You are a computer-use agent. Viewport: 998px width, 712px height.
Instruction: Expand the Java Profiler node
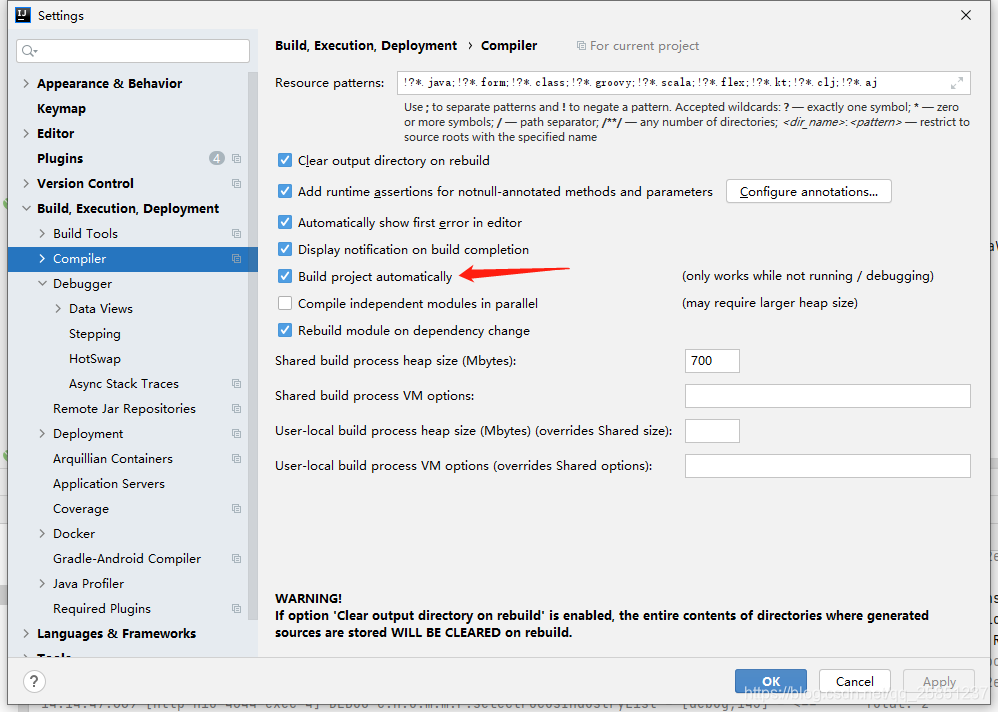[x=42, y=583]
